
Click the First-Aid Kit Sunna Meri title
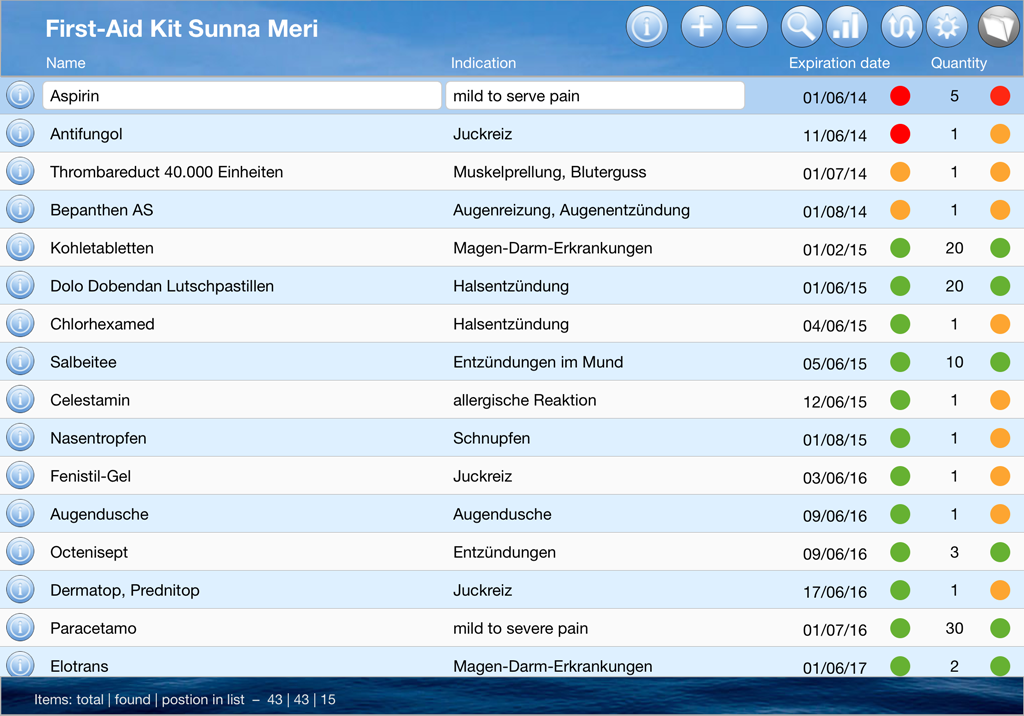[182, 28]
